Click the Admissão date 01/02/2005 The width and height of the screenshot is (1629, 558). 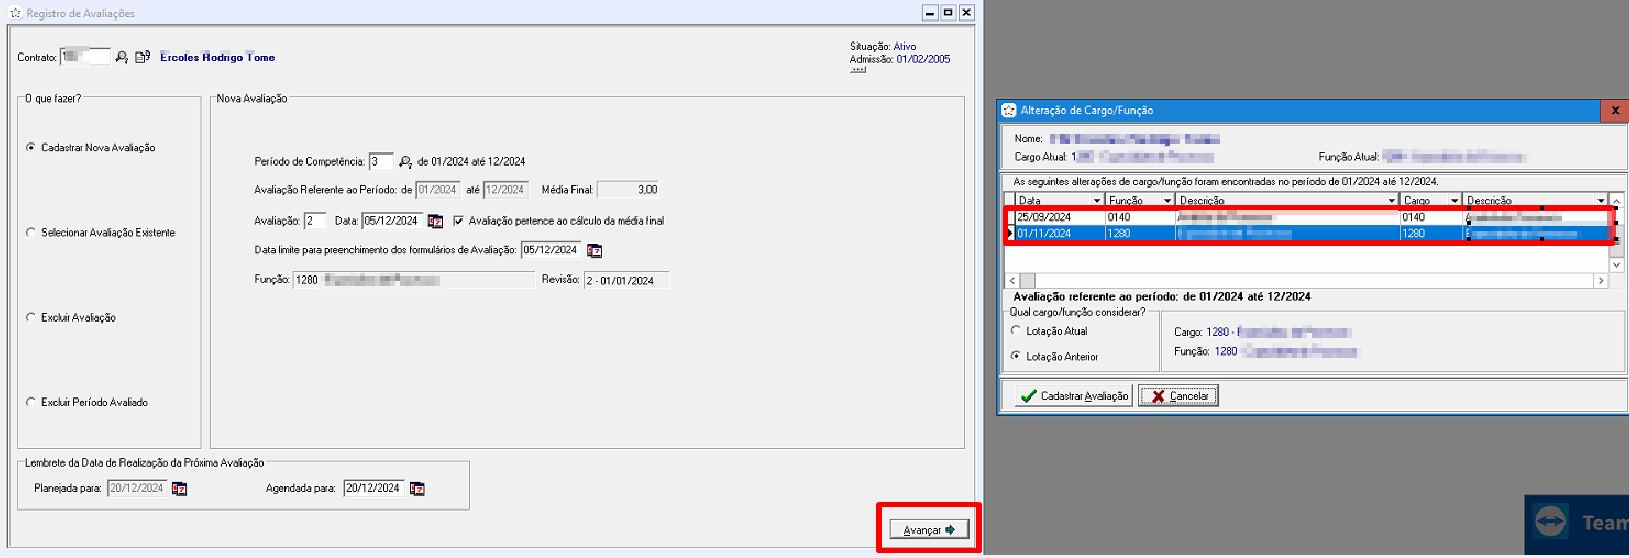point(923,59)
